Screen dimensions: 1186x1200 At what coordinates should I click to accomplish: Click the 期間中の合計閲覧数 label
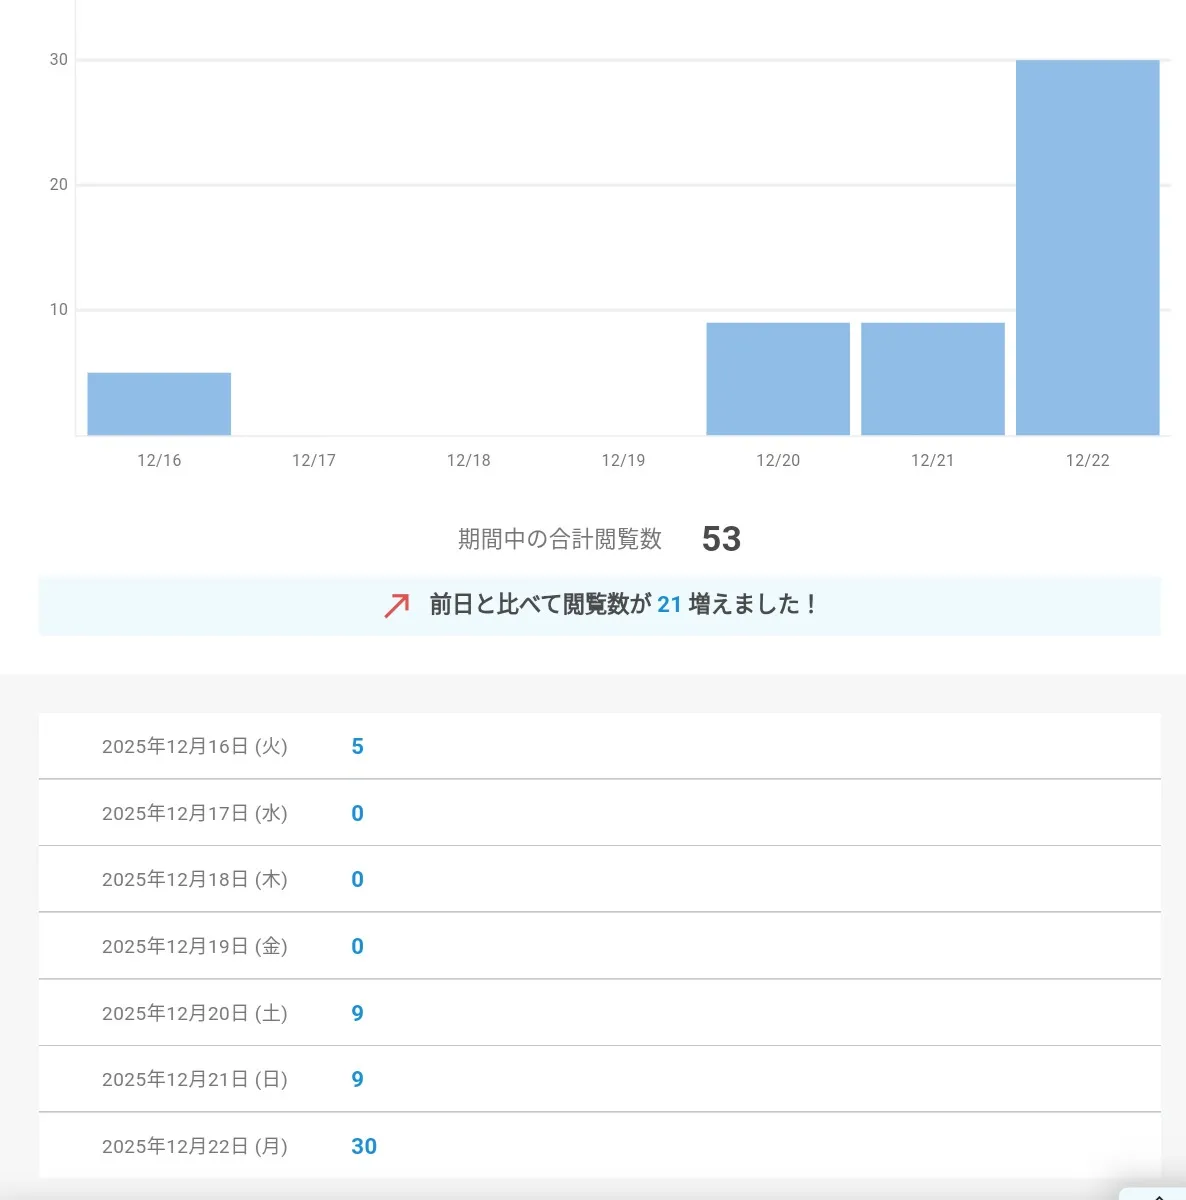(x=560, y=540)
